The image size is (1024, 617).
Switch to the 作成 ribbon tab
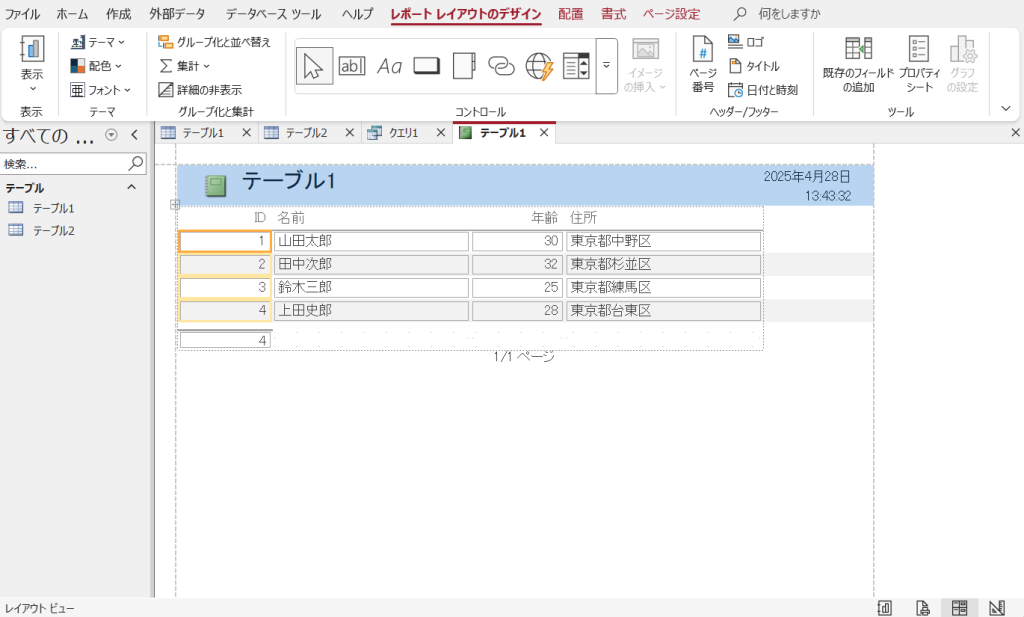118,14
